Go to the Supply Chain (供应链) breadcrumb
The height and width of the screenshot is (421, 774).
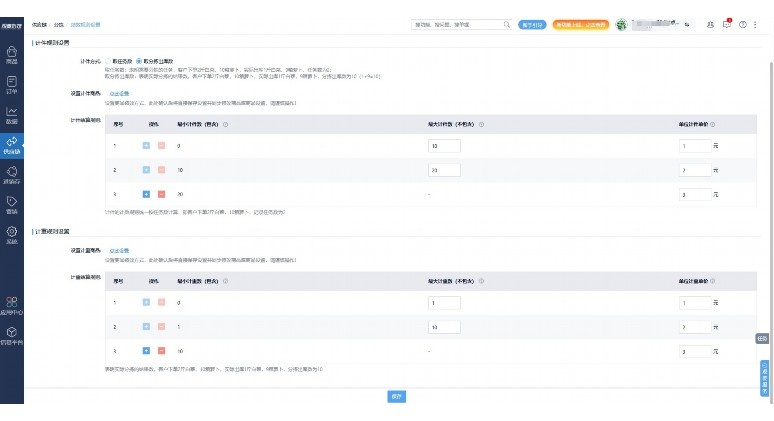(x=39, y=24)
